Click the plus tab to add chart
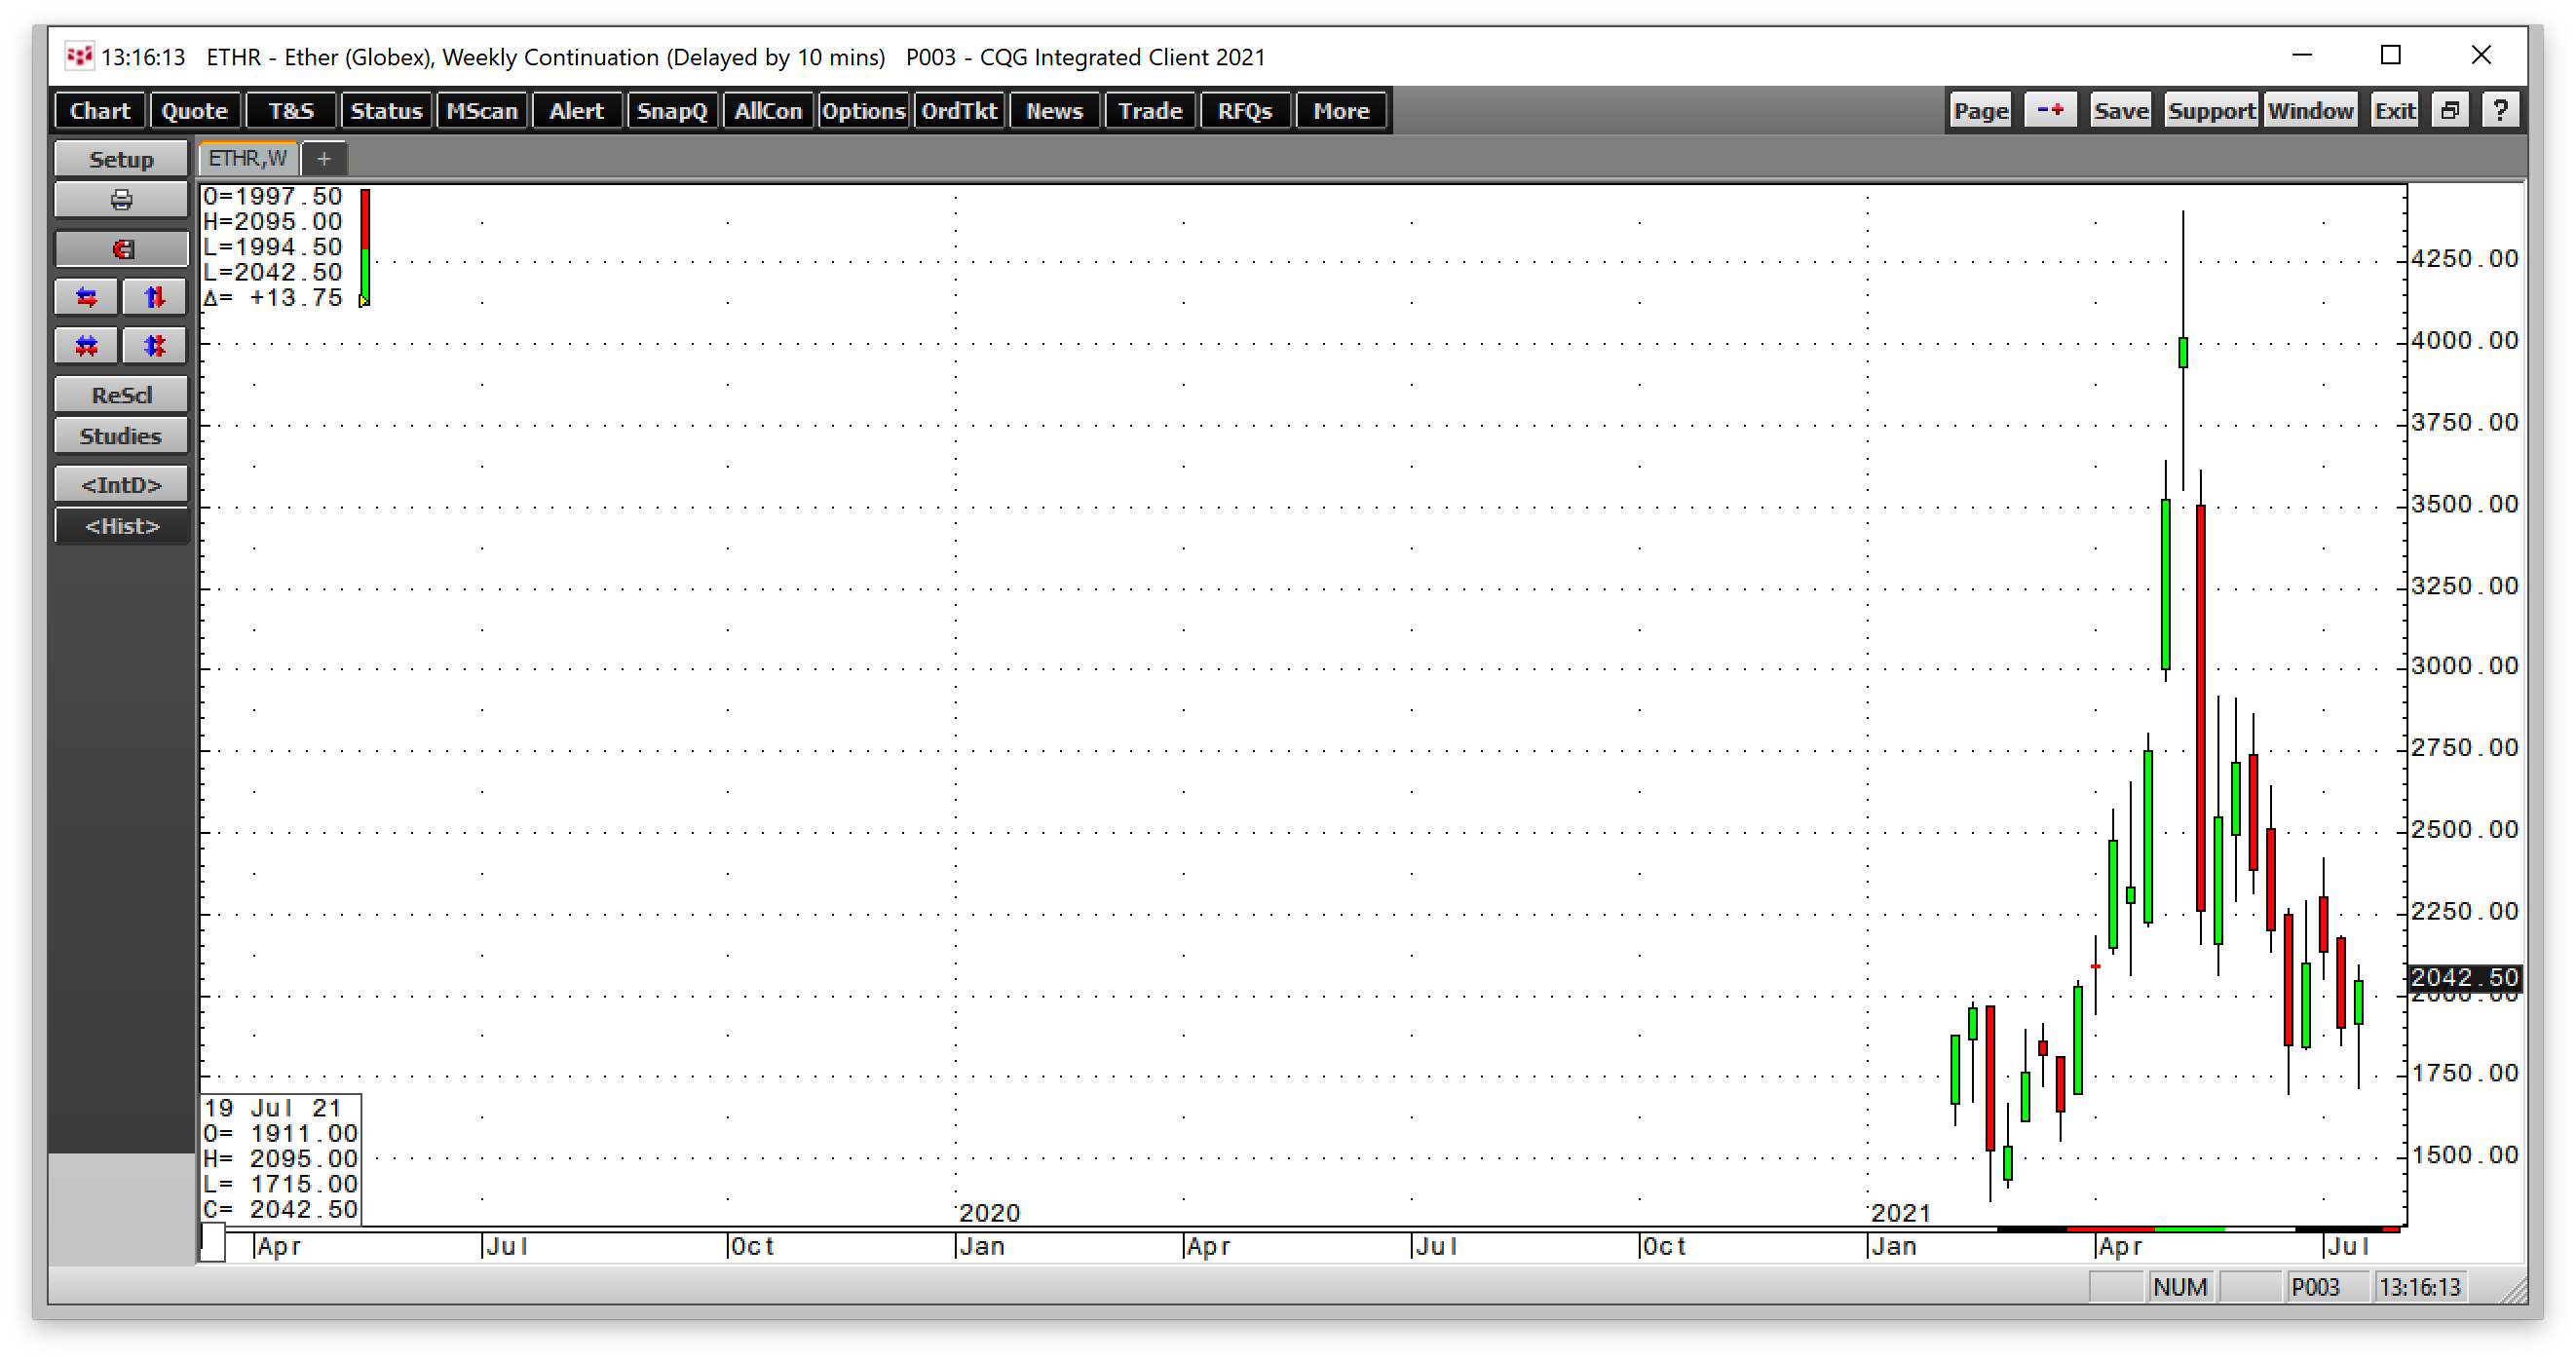Screen dimensions: 2576x1360 pos(324,159)
